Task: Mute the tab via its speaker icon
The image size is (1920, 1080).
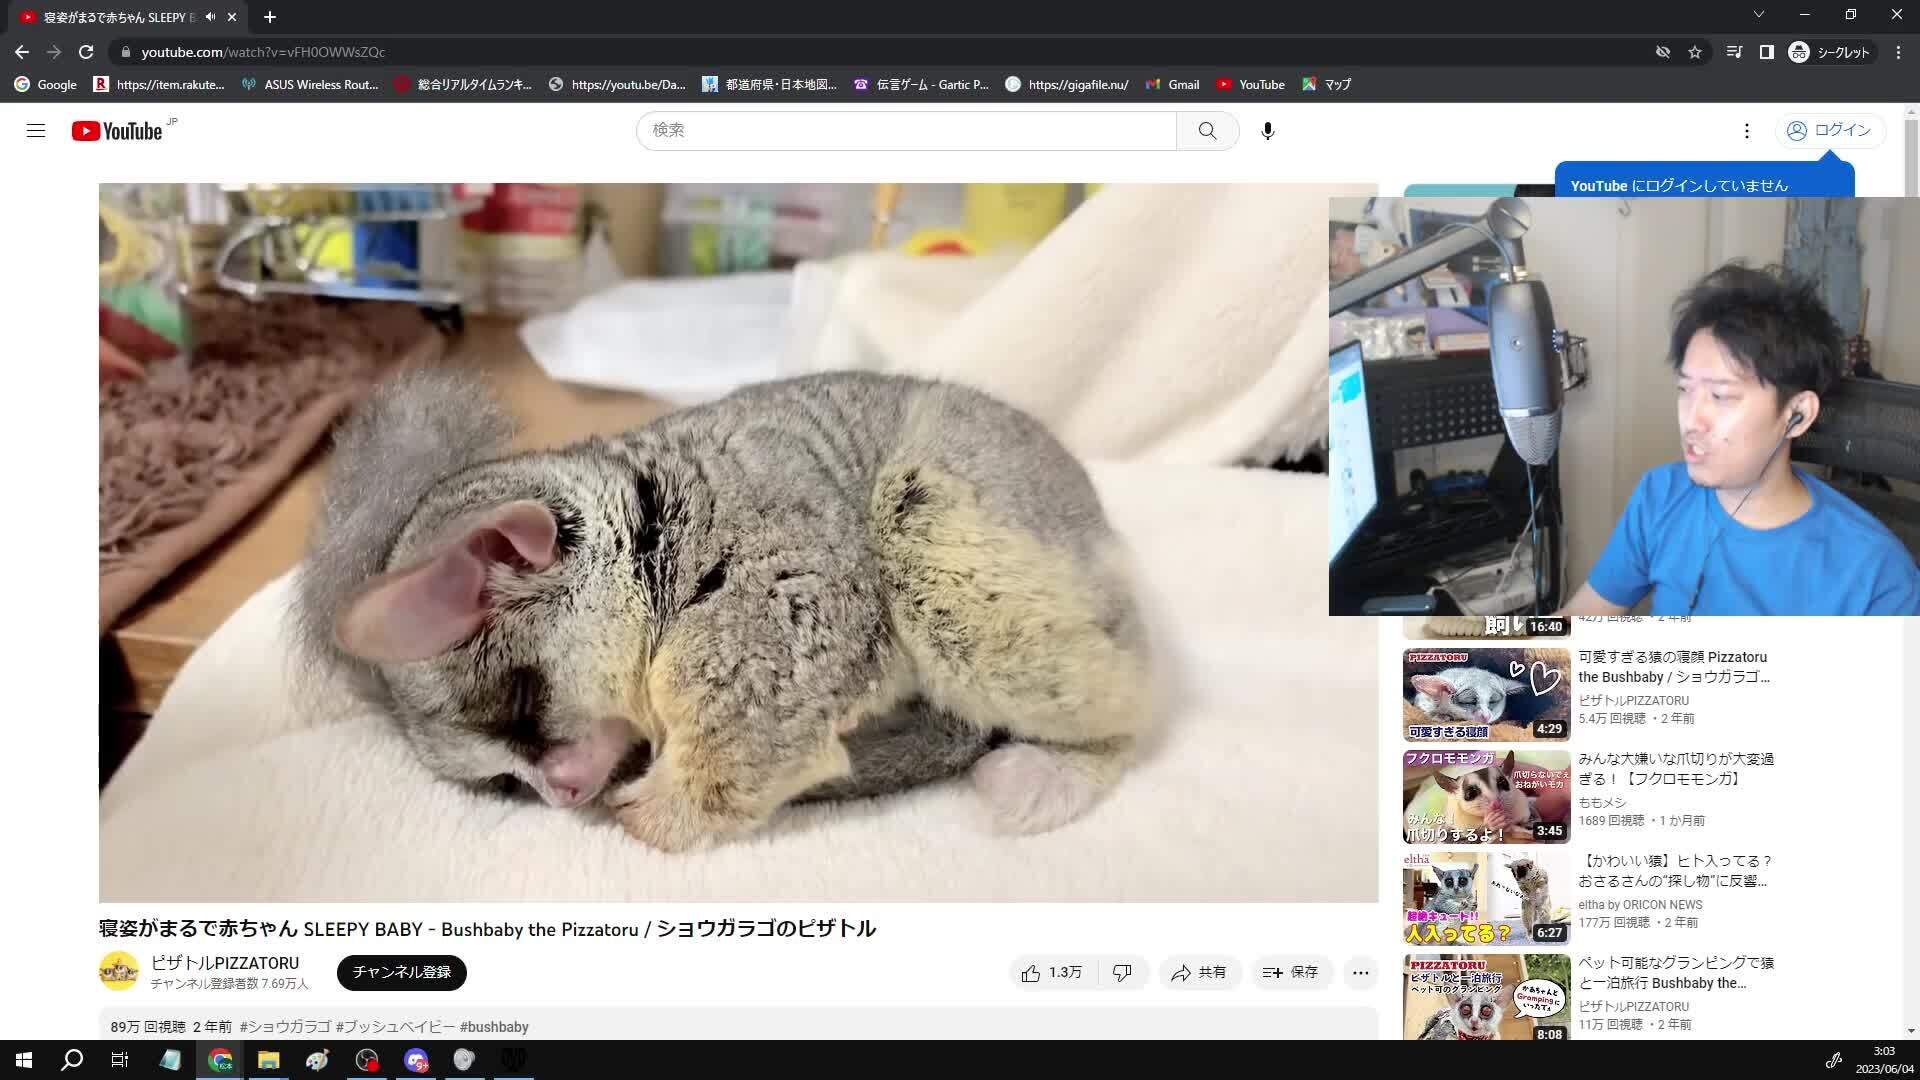Action: 209,16
